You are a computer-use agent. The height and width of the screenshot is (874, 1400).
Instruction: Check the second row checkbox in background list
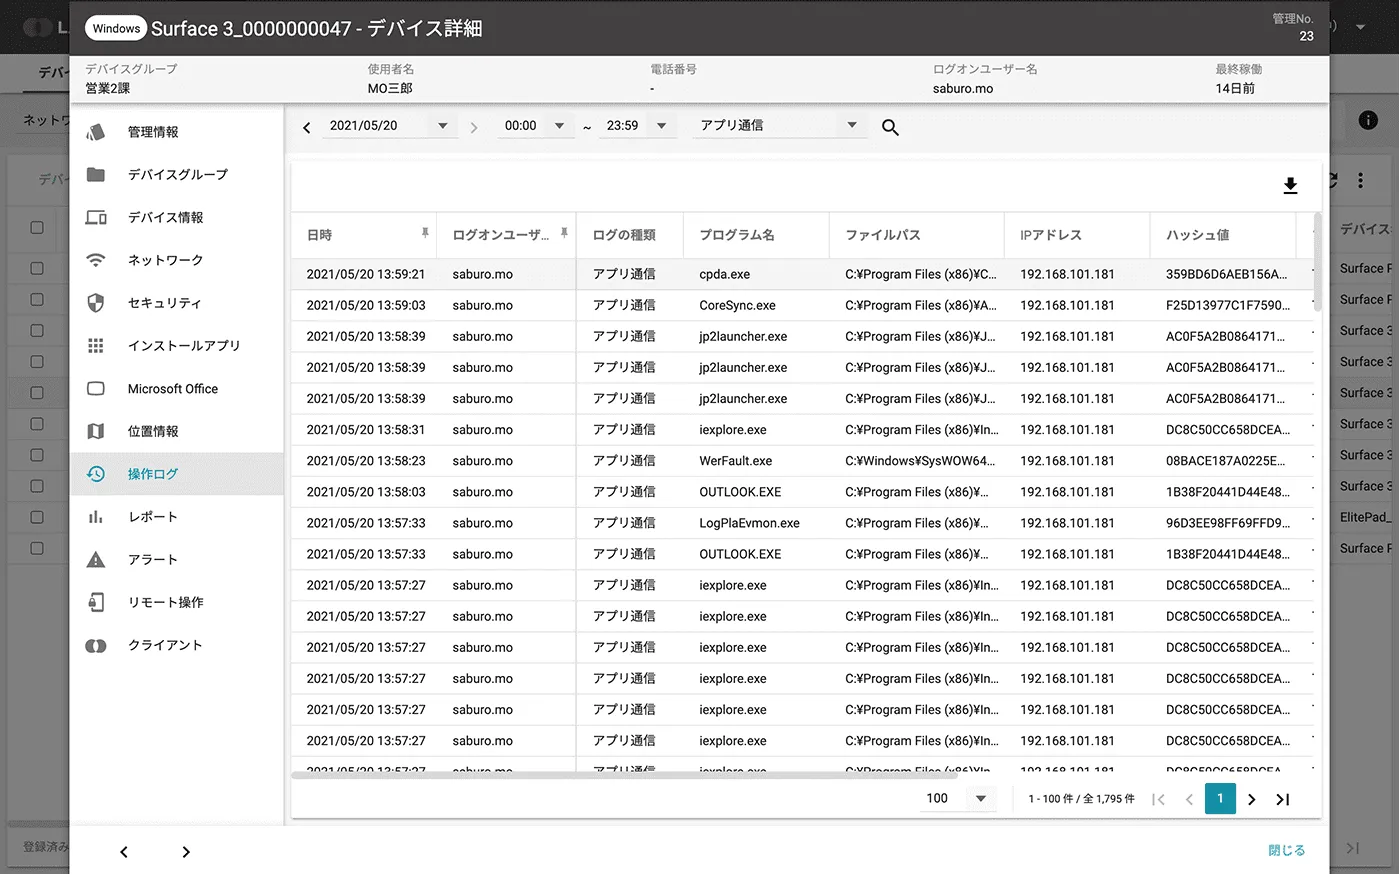tap(37, 299)
